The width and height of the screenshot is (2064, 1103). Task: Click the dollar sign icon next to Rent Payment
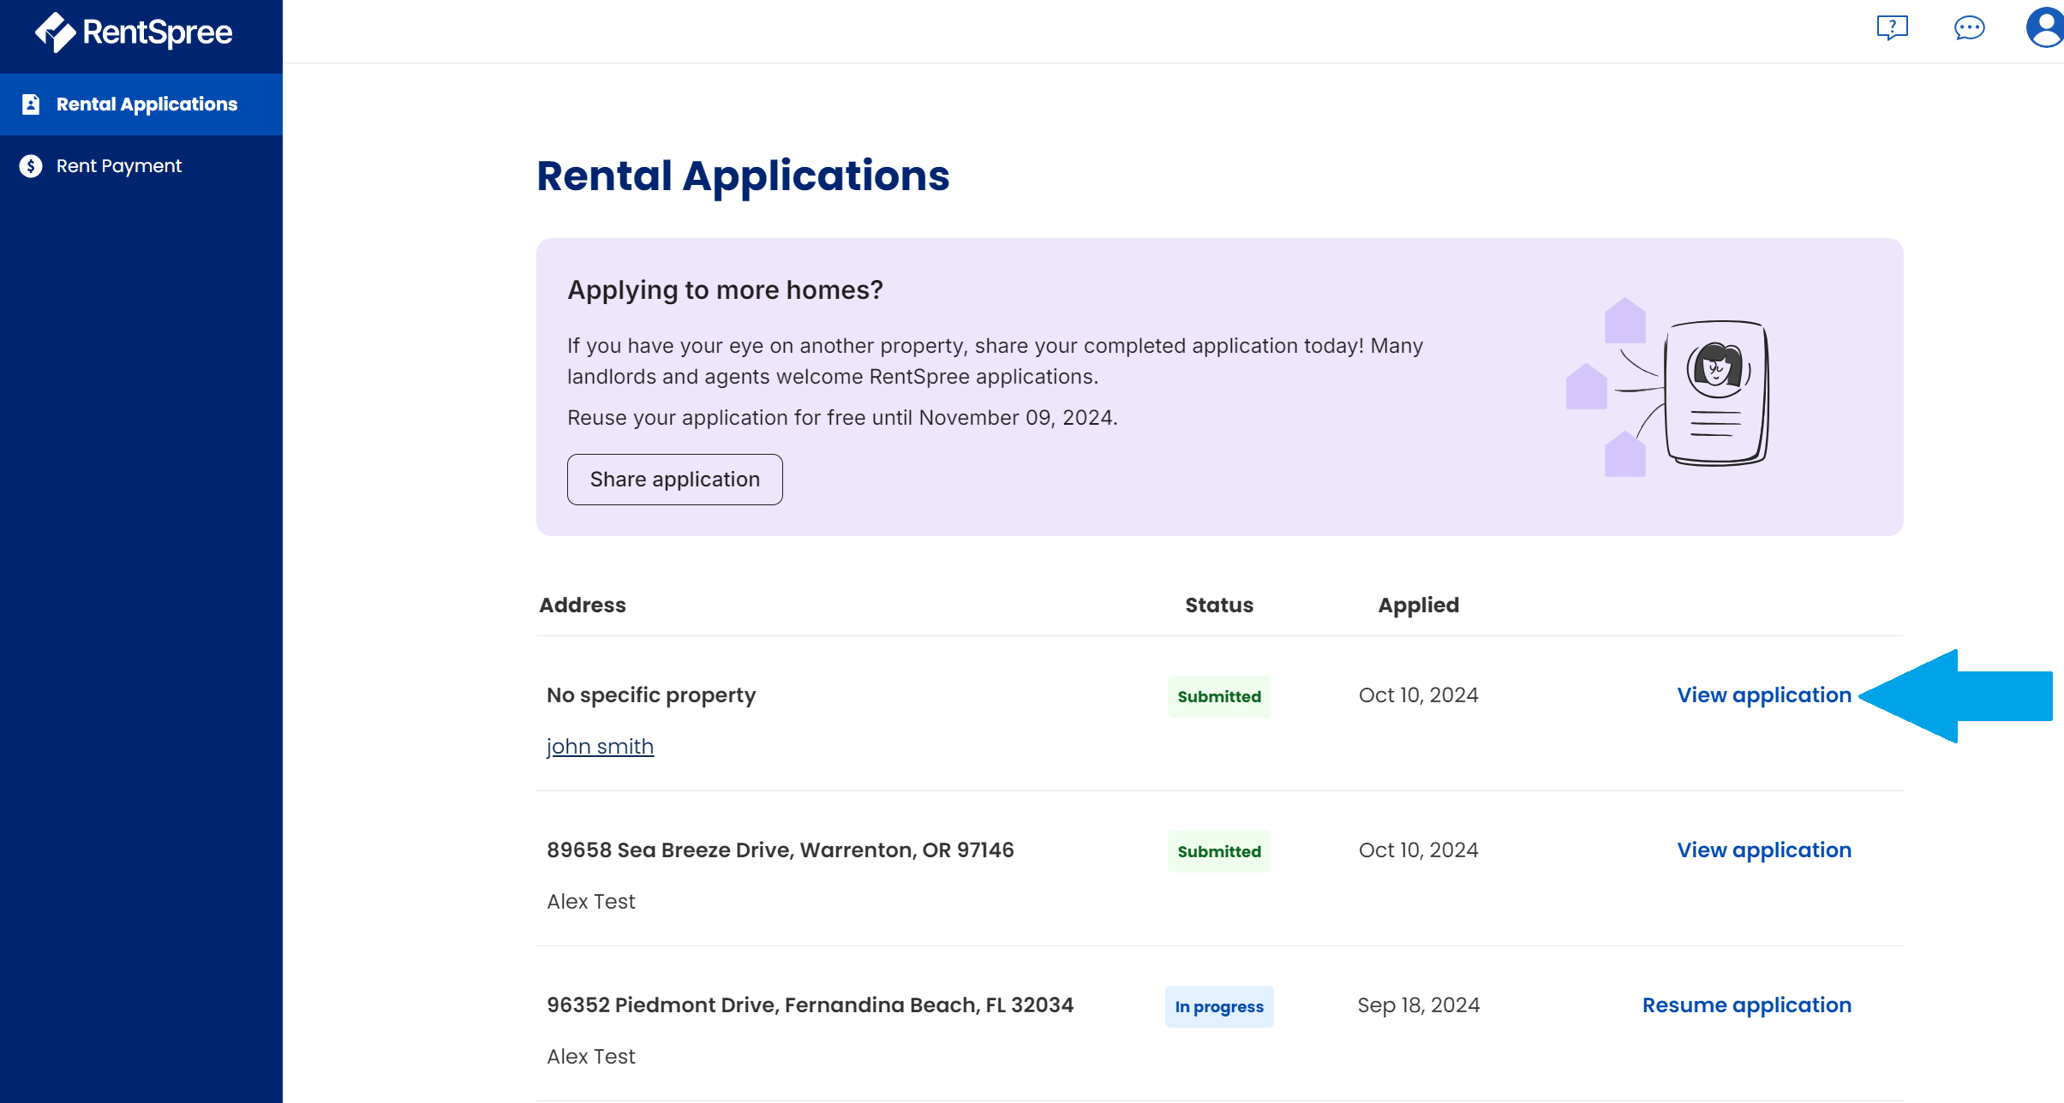click(x=29, y=166)
